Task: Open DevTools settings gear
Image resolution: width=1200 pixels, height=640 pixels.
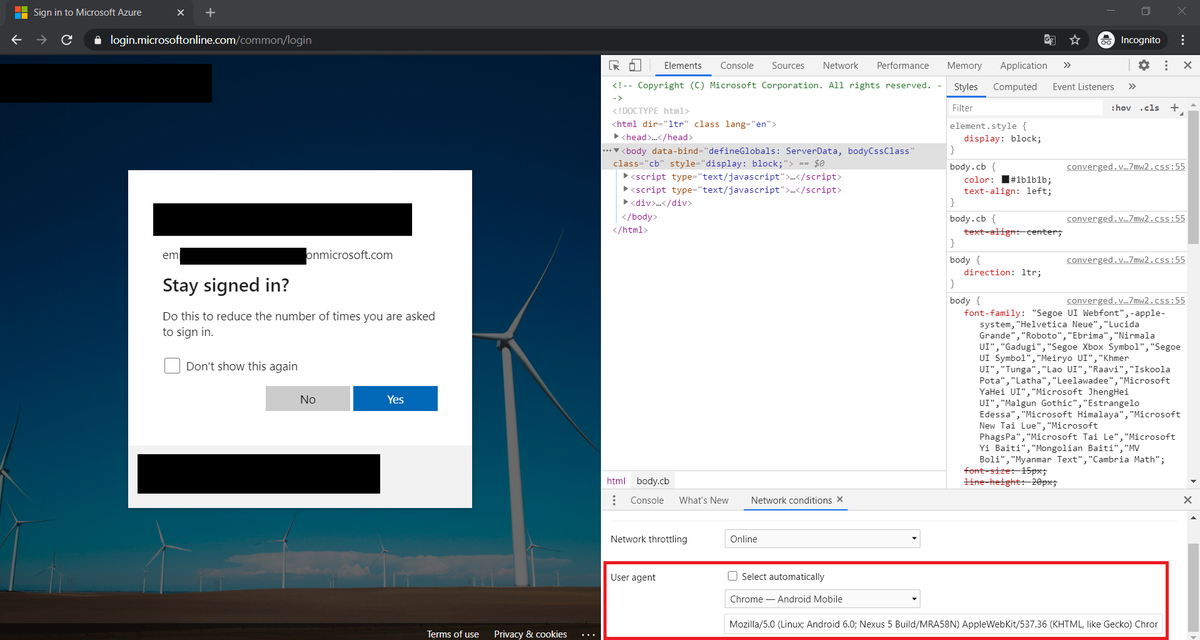Action: point(1144,65)
